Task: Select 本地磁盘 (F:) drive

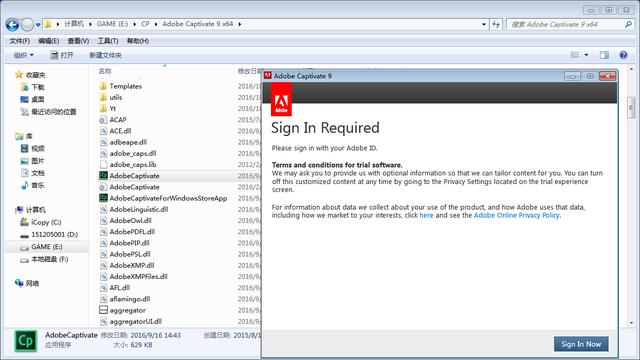Action: [49, 259]
